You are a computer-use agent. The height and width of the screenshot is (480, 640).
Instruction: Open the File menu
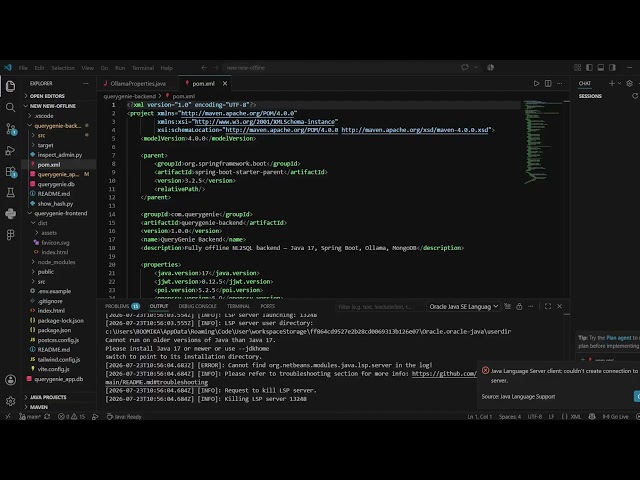tap(23, 68)
